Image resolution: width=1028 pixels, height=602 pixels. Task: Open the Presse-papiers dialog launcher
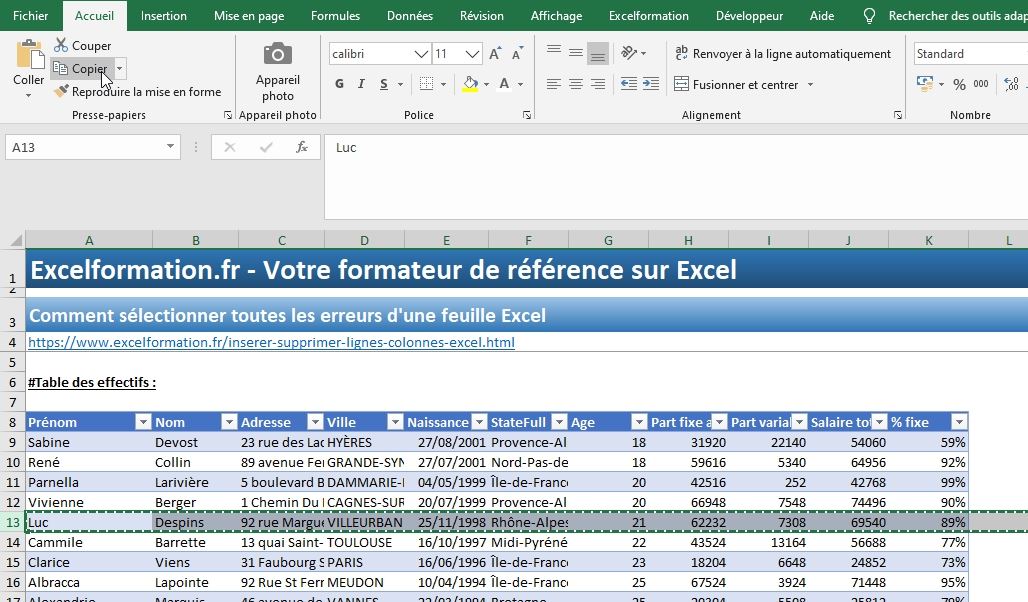[x=227, y=115]
